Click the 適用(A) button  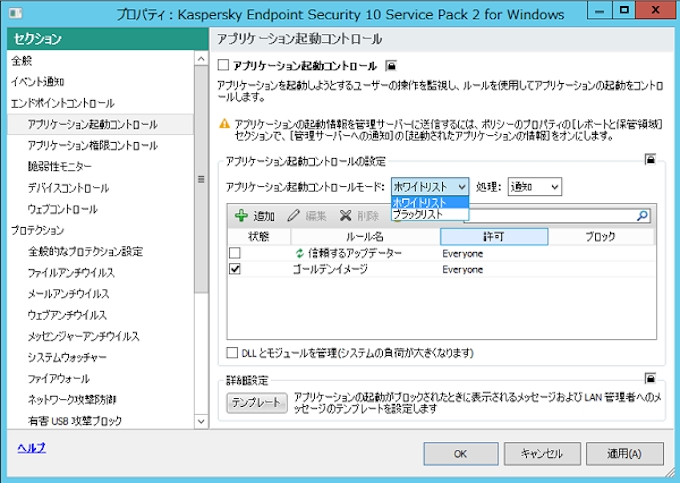623,453
